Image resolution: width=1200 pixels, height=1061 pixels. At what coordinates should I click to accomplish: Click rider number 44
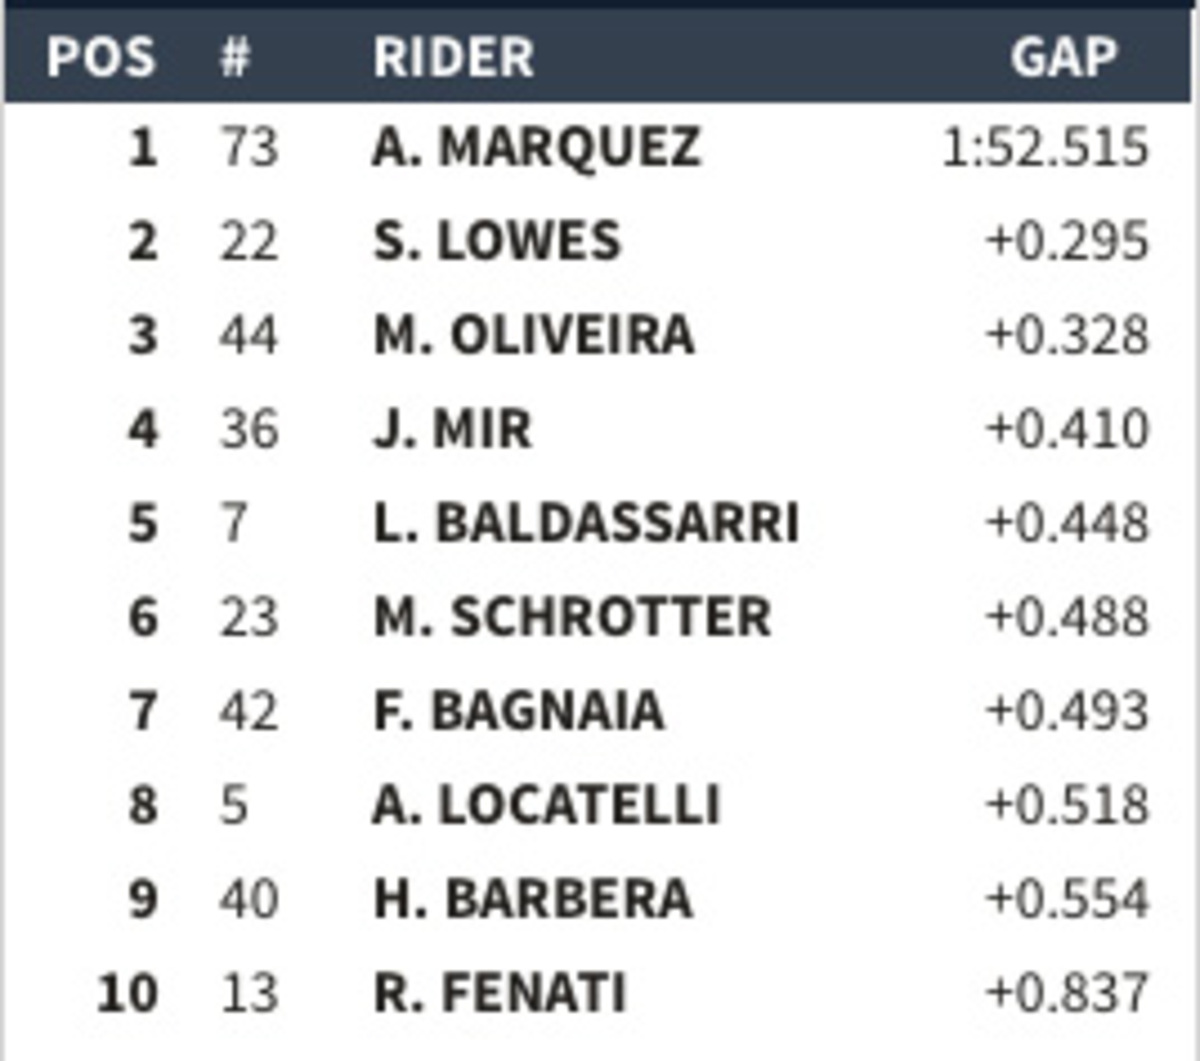click(x=248, y=335)
